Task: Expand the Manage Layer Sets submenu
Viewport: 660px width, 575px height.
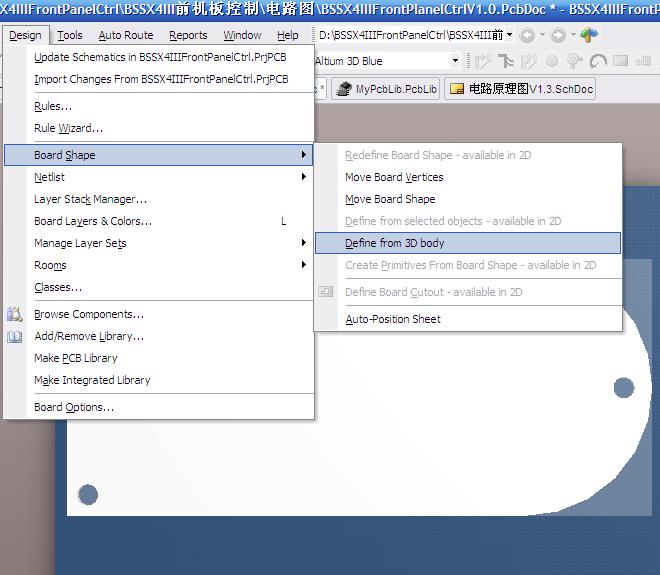Action: pos(160,243)
